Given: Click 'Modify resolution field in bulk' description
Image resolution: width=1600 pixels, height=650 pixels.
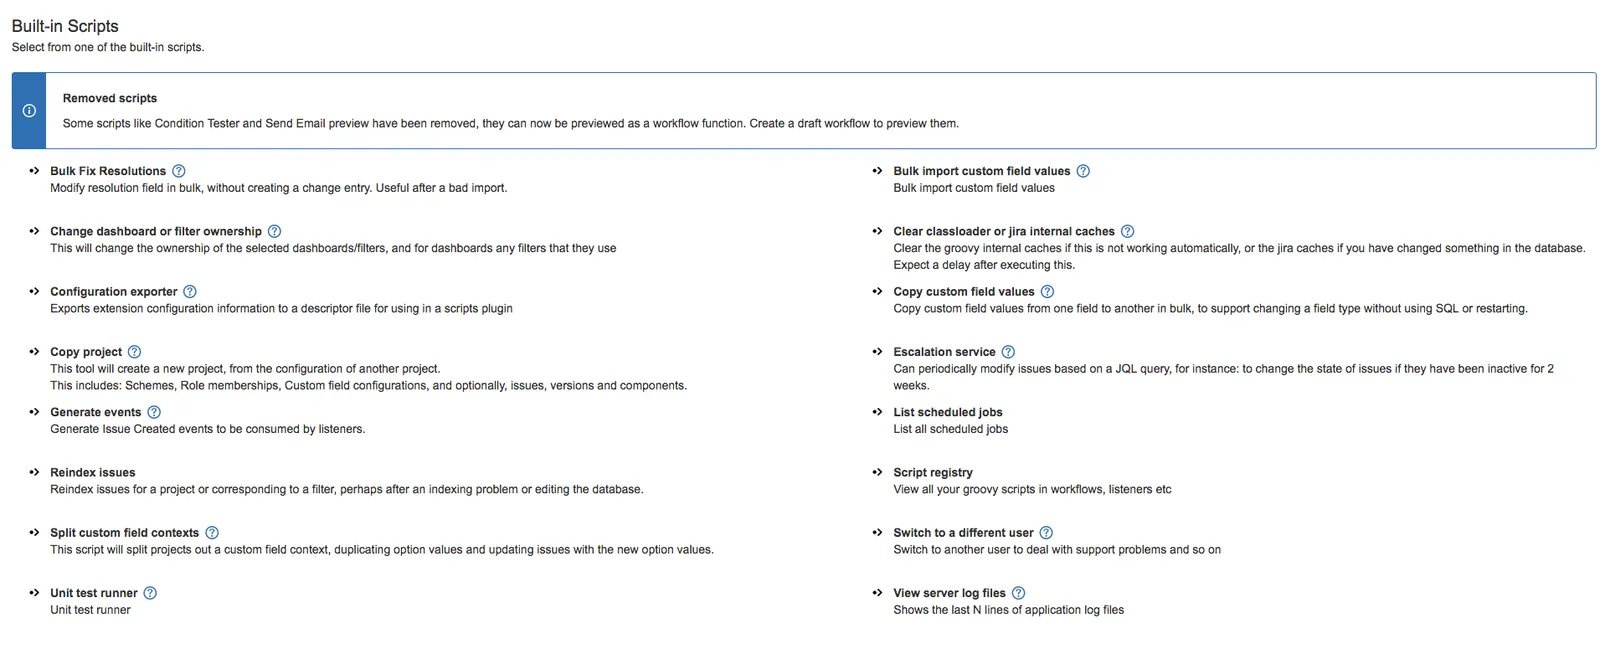Looking at the screenshot, I should 278,188.
